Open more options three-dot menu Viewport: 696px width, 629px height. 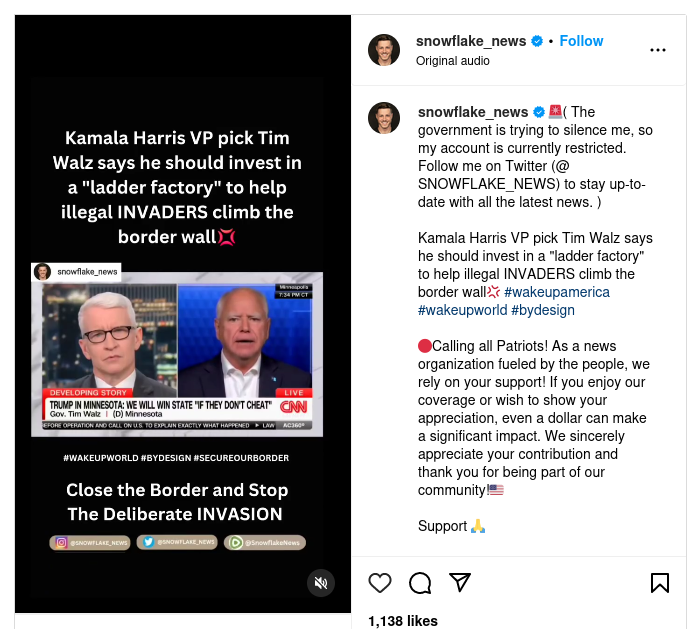[x=657, y=50]
